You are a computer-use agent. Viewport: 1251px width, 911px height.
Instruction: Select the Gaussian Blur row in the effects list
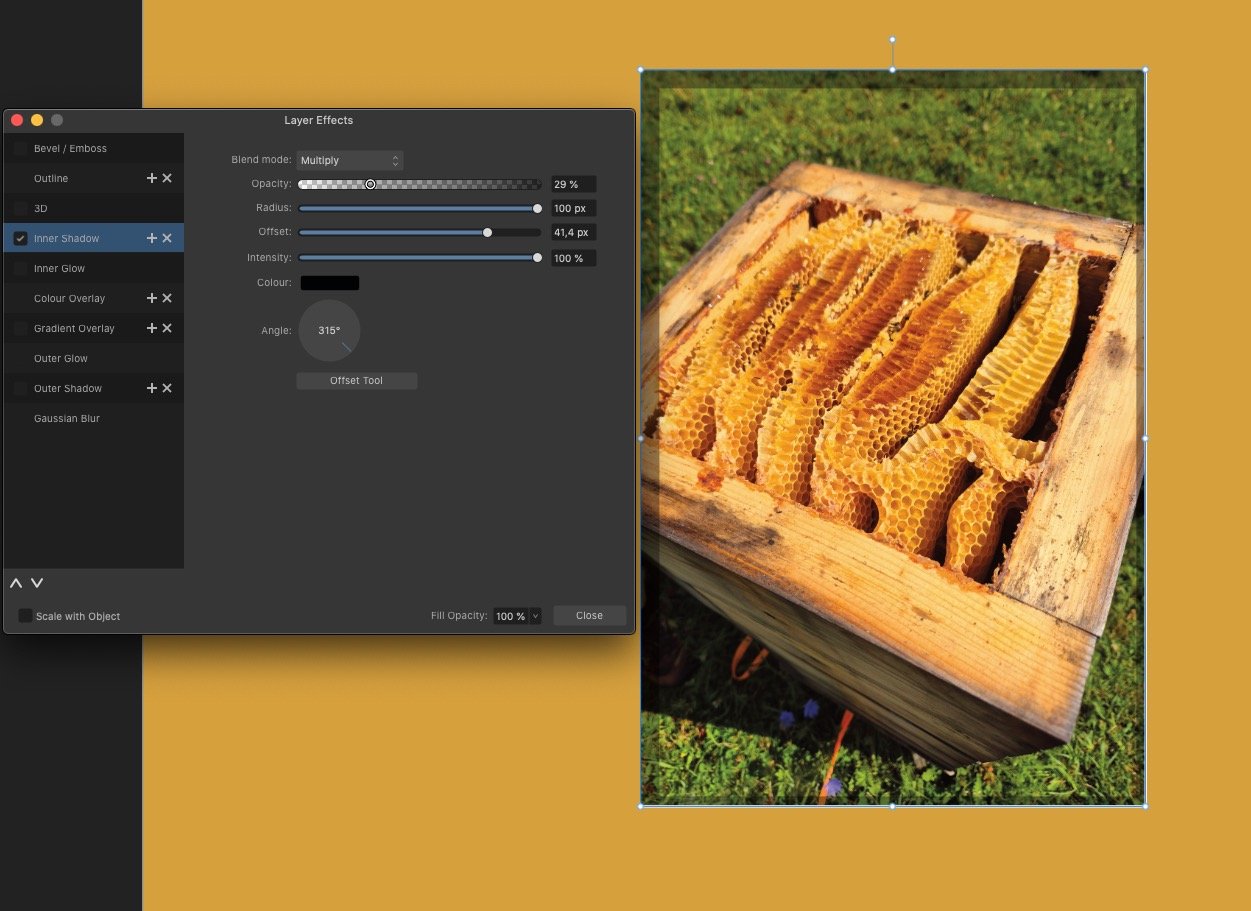tap(94, 418)
